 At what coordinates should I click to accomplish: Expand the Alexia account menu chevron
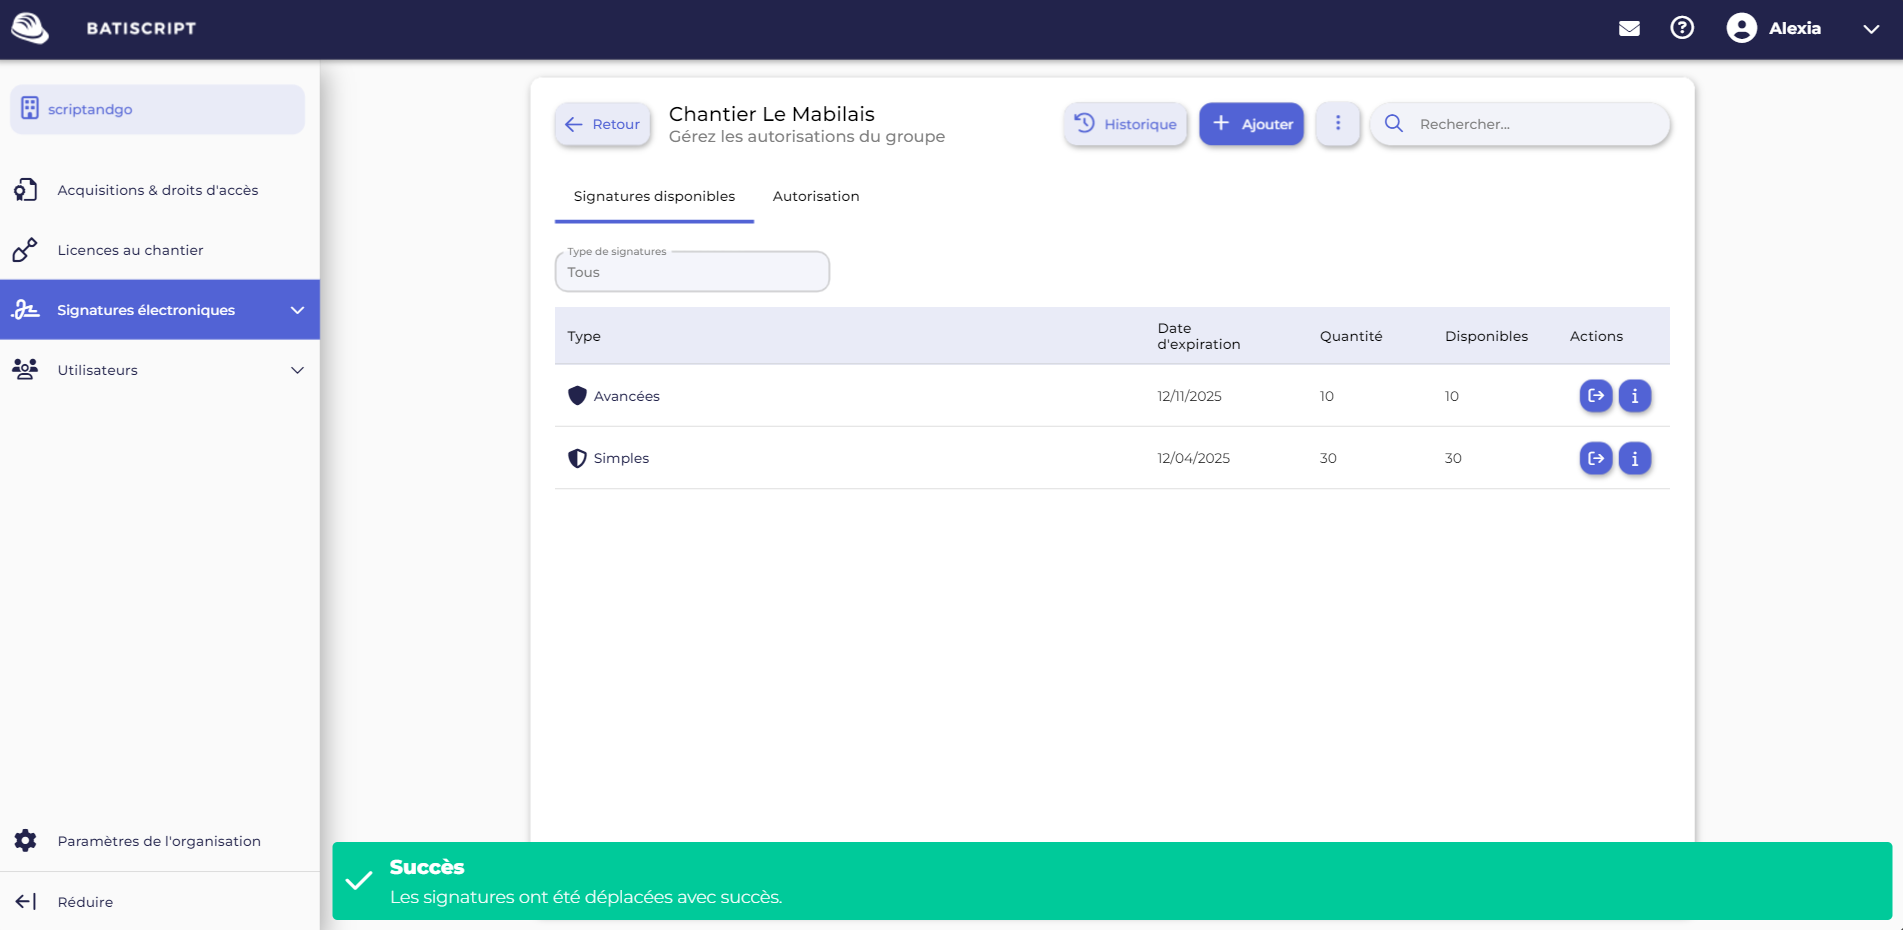point(1871,29)
